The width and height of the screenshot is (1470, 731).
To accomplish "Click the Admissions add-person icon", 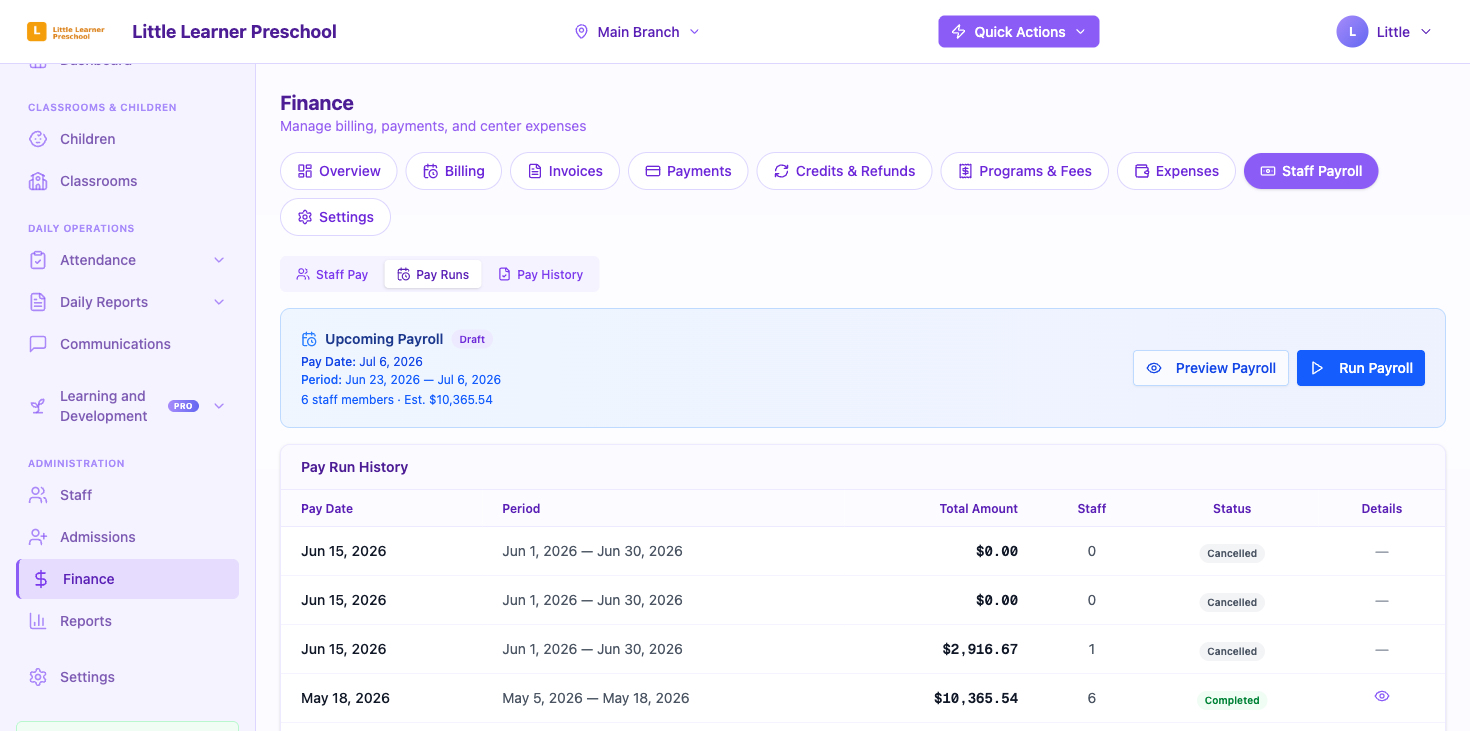I will (38, 537).
